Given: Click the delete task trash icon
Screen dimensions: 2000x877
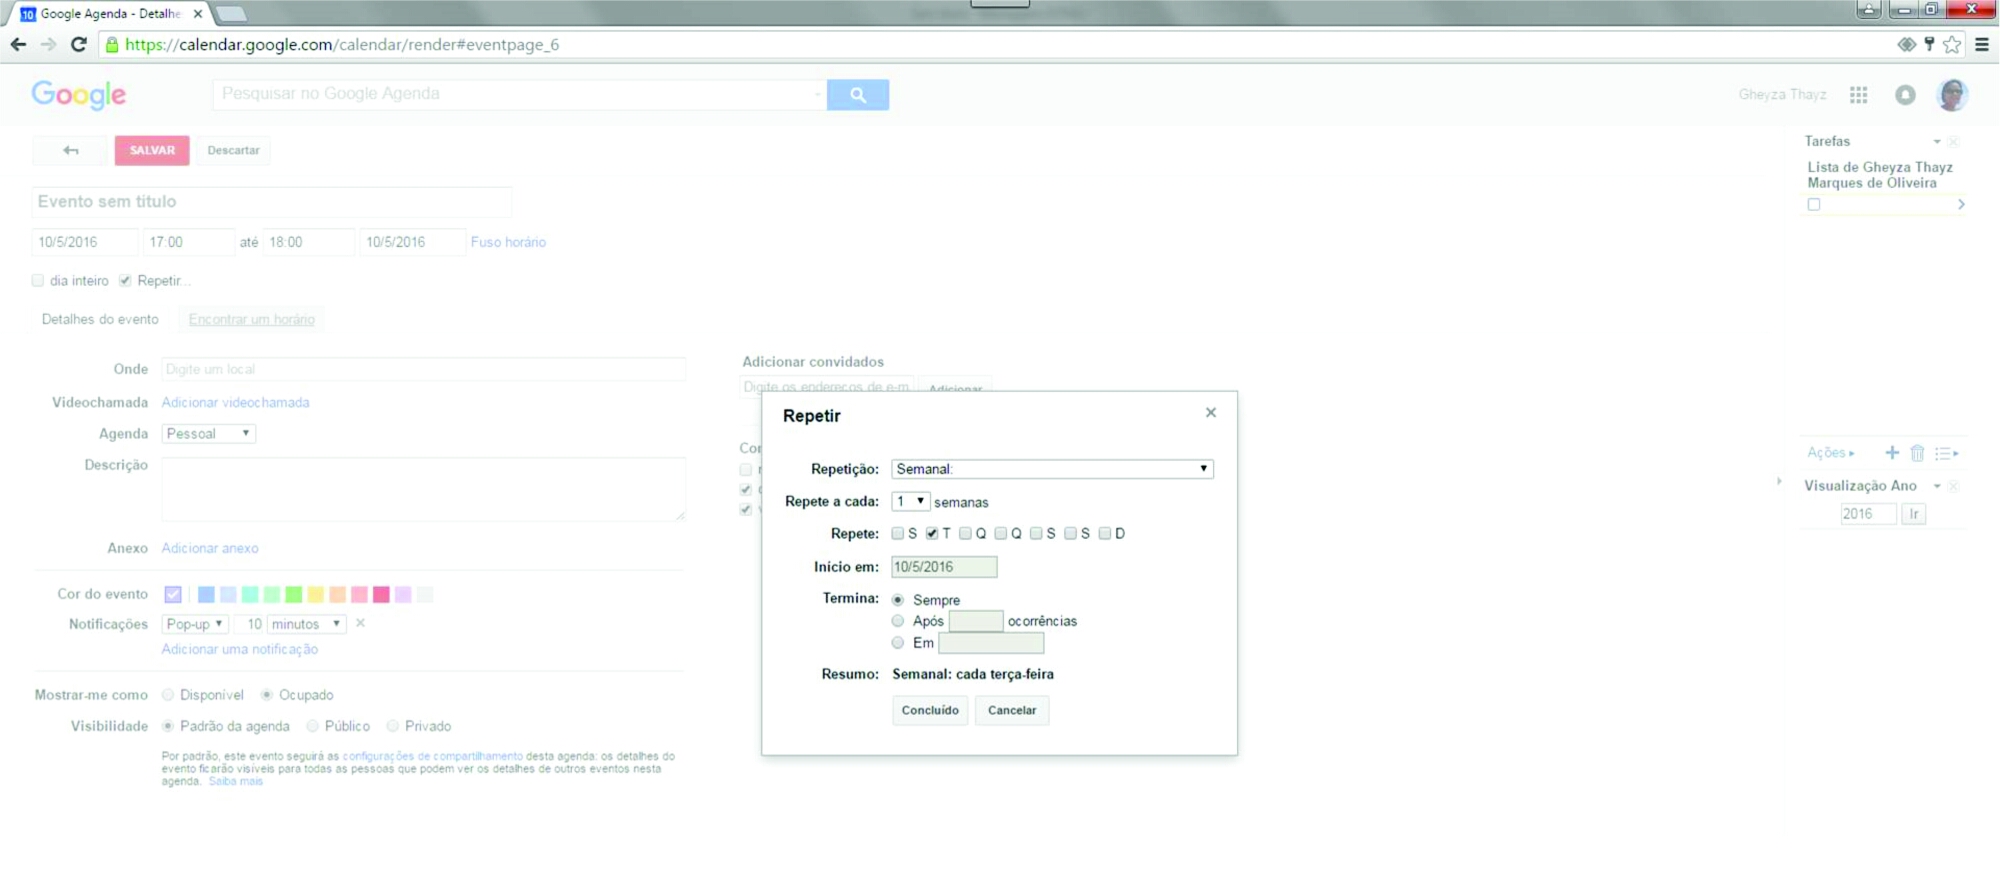Looking at the screenshot, I should 1917,453.
